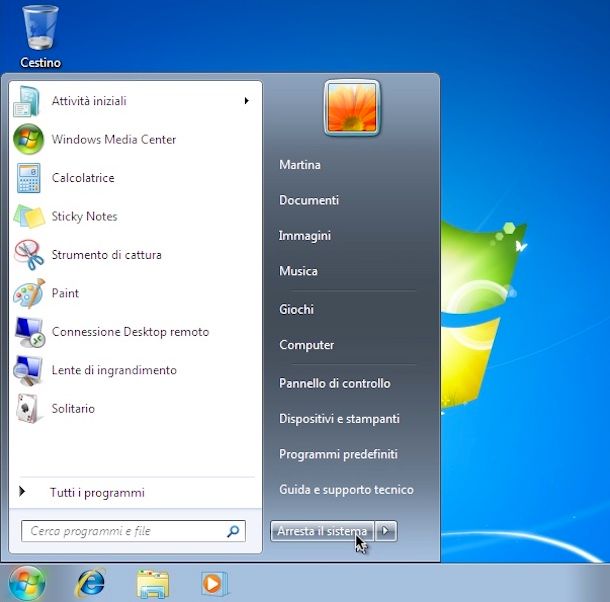The image size is (610, 602).
Task: Click the Paint palette icon
Action: (x=29, y=293)
